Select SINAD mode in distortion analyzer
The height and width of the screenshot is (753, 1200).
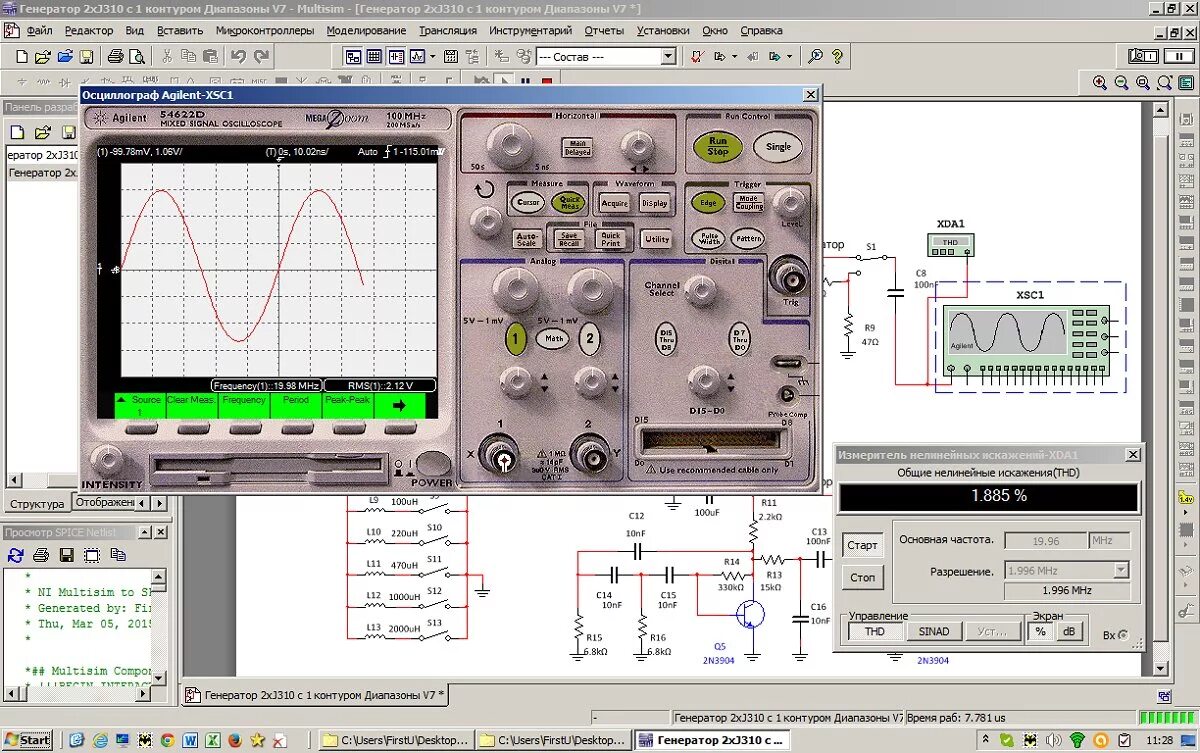coord(933,631)
